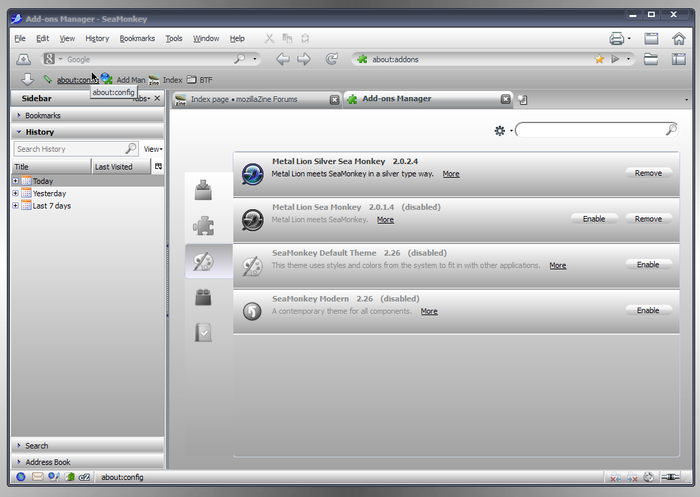Open the last category with checkmark icon
The image size is (700, 497).
(203, 333)
